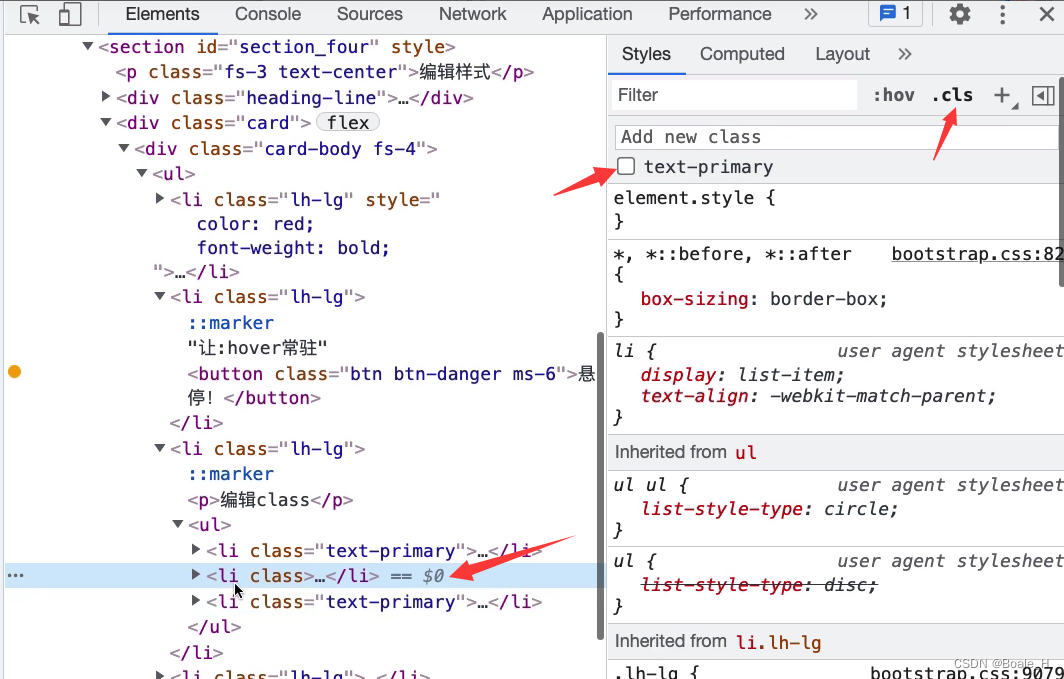
Task: Open the Sources tab
Action: click(x=369, y=14)
